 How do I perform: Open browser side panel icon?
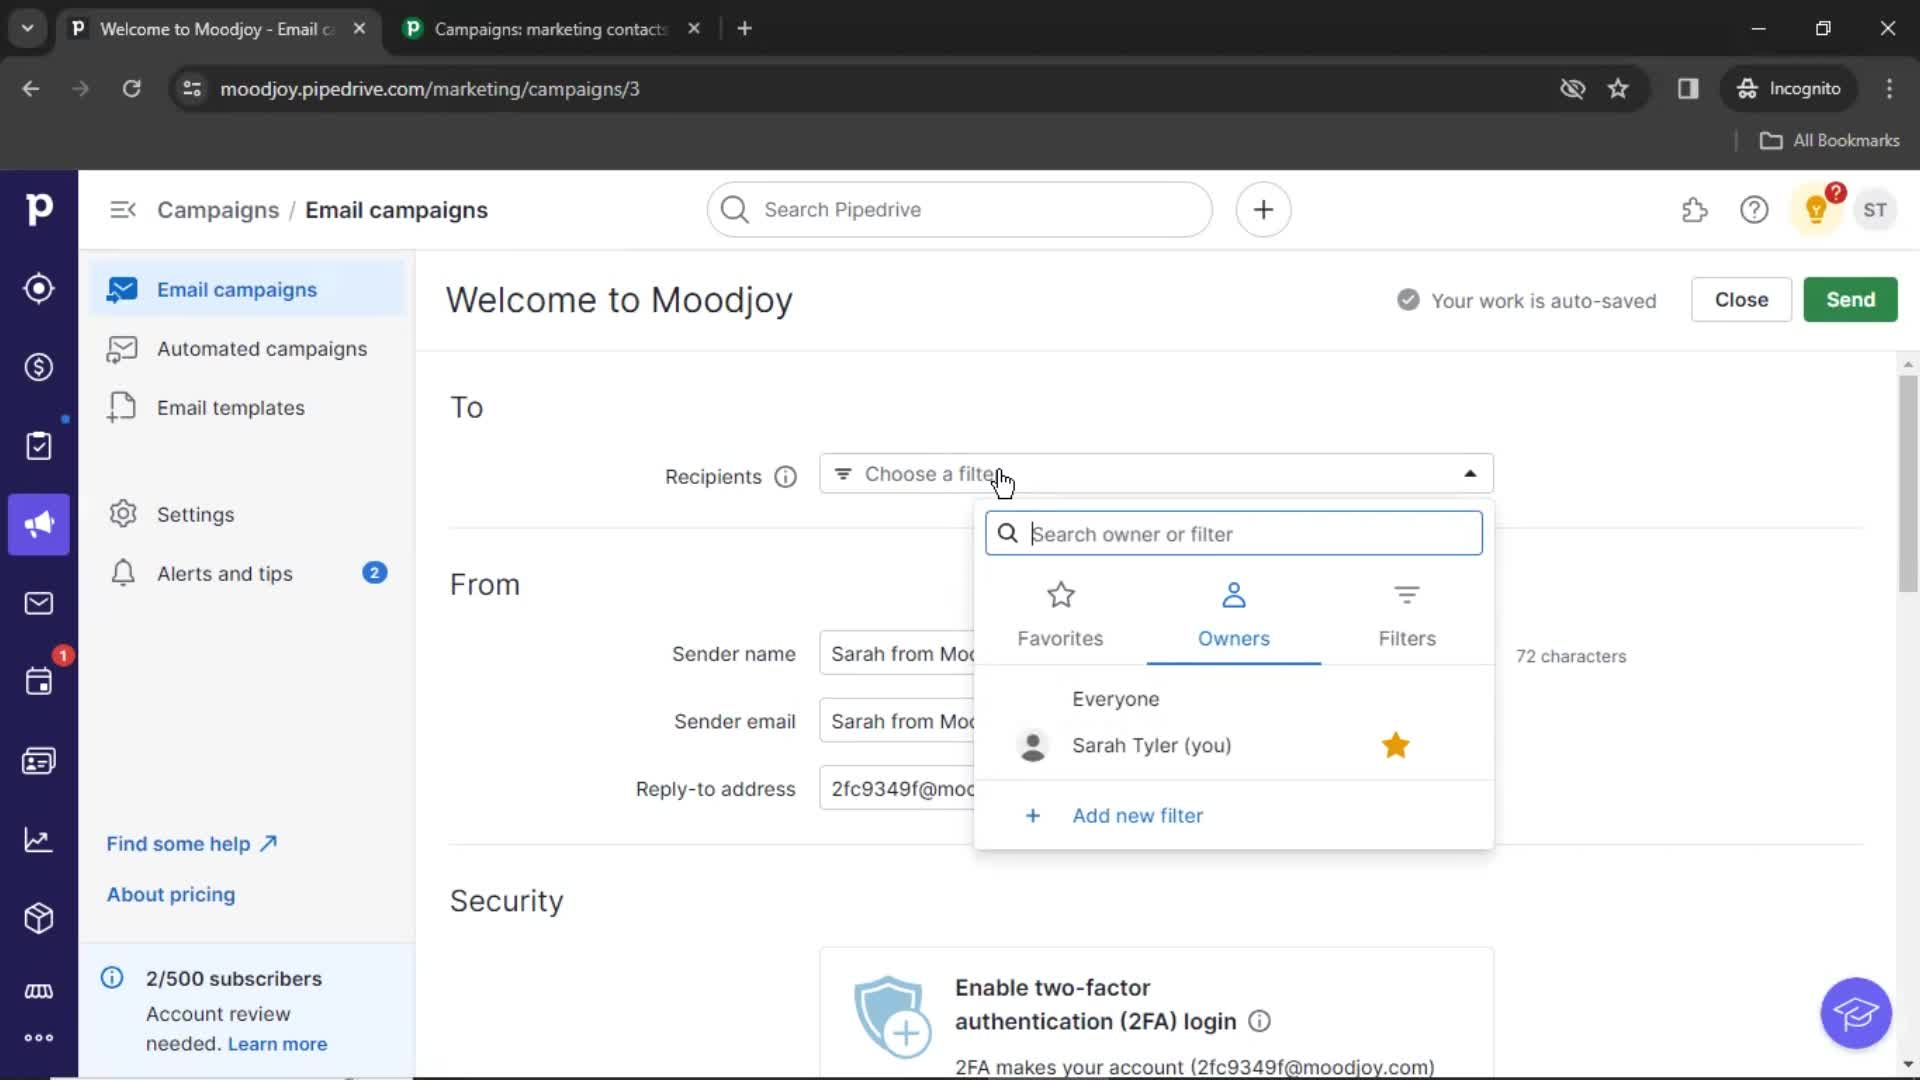tap(1688, 89)
